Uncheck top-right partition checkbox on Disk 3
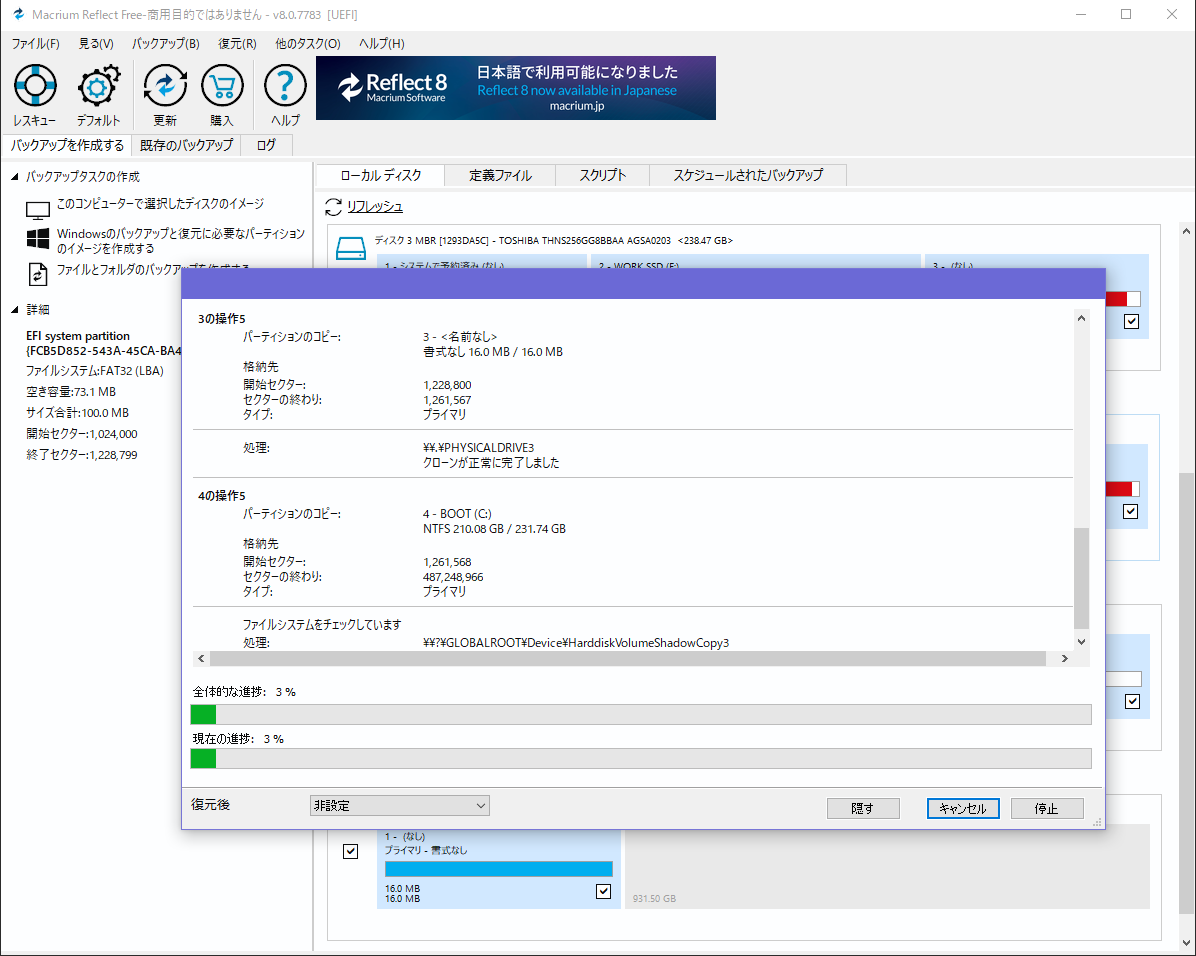The width and height of the screenshot is (1196, 956). 1131,321
